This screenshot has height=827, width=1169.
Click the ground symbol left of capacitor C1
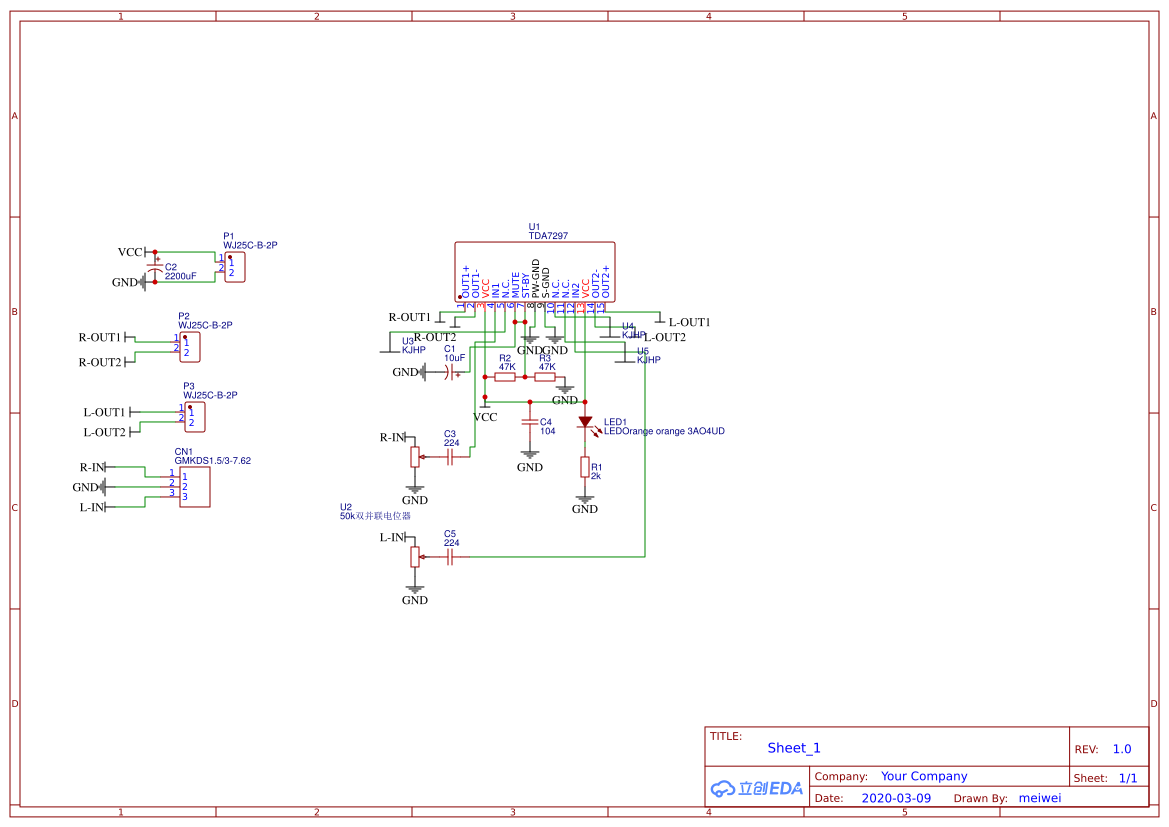[x=423, y=372]
